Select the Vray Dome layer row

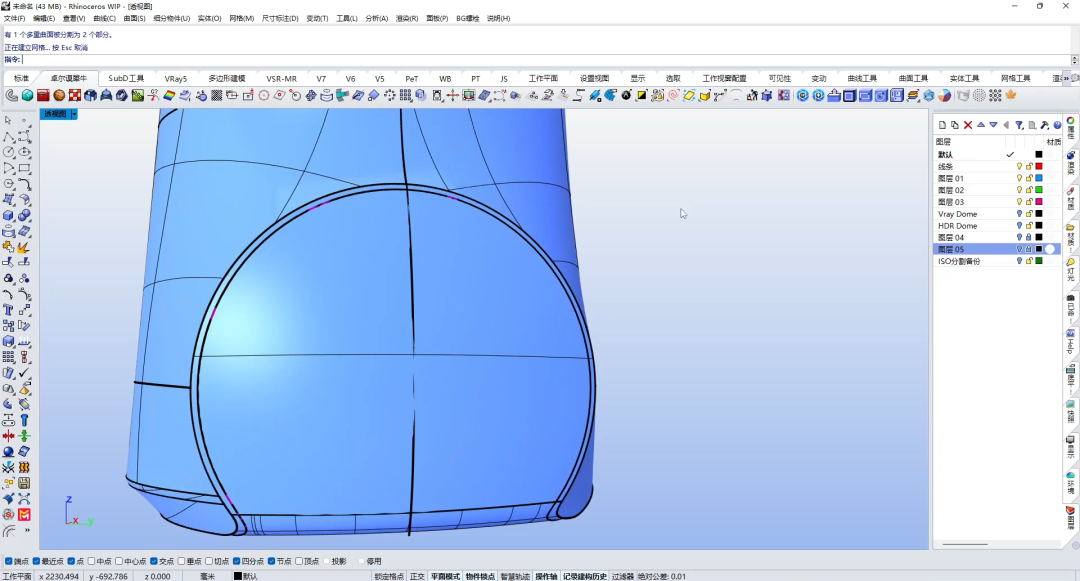coord(997,214)
